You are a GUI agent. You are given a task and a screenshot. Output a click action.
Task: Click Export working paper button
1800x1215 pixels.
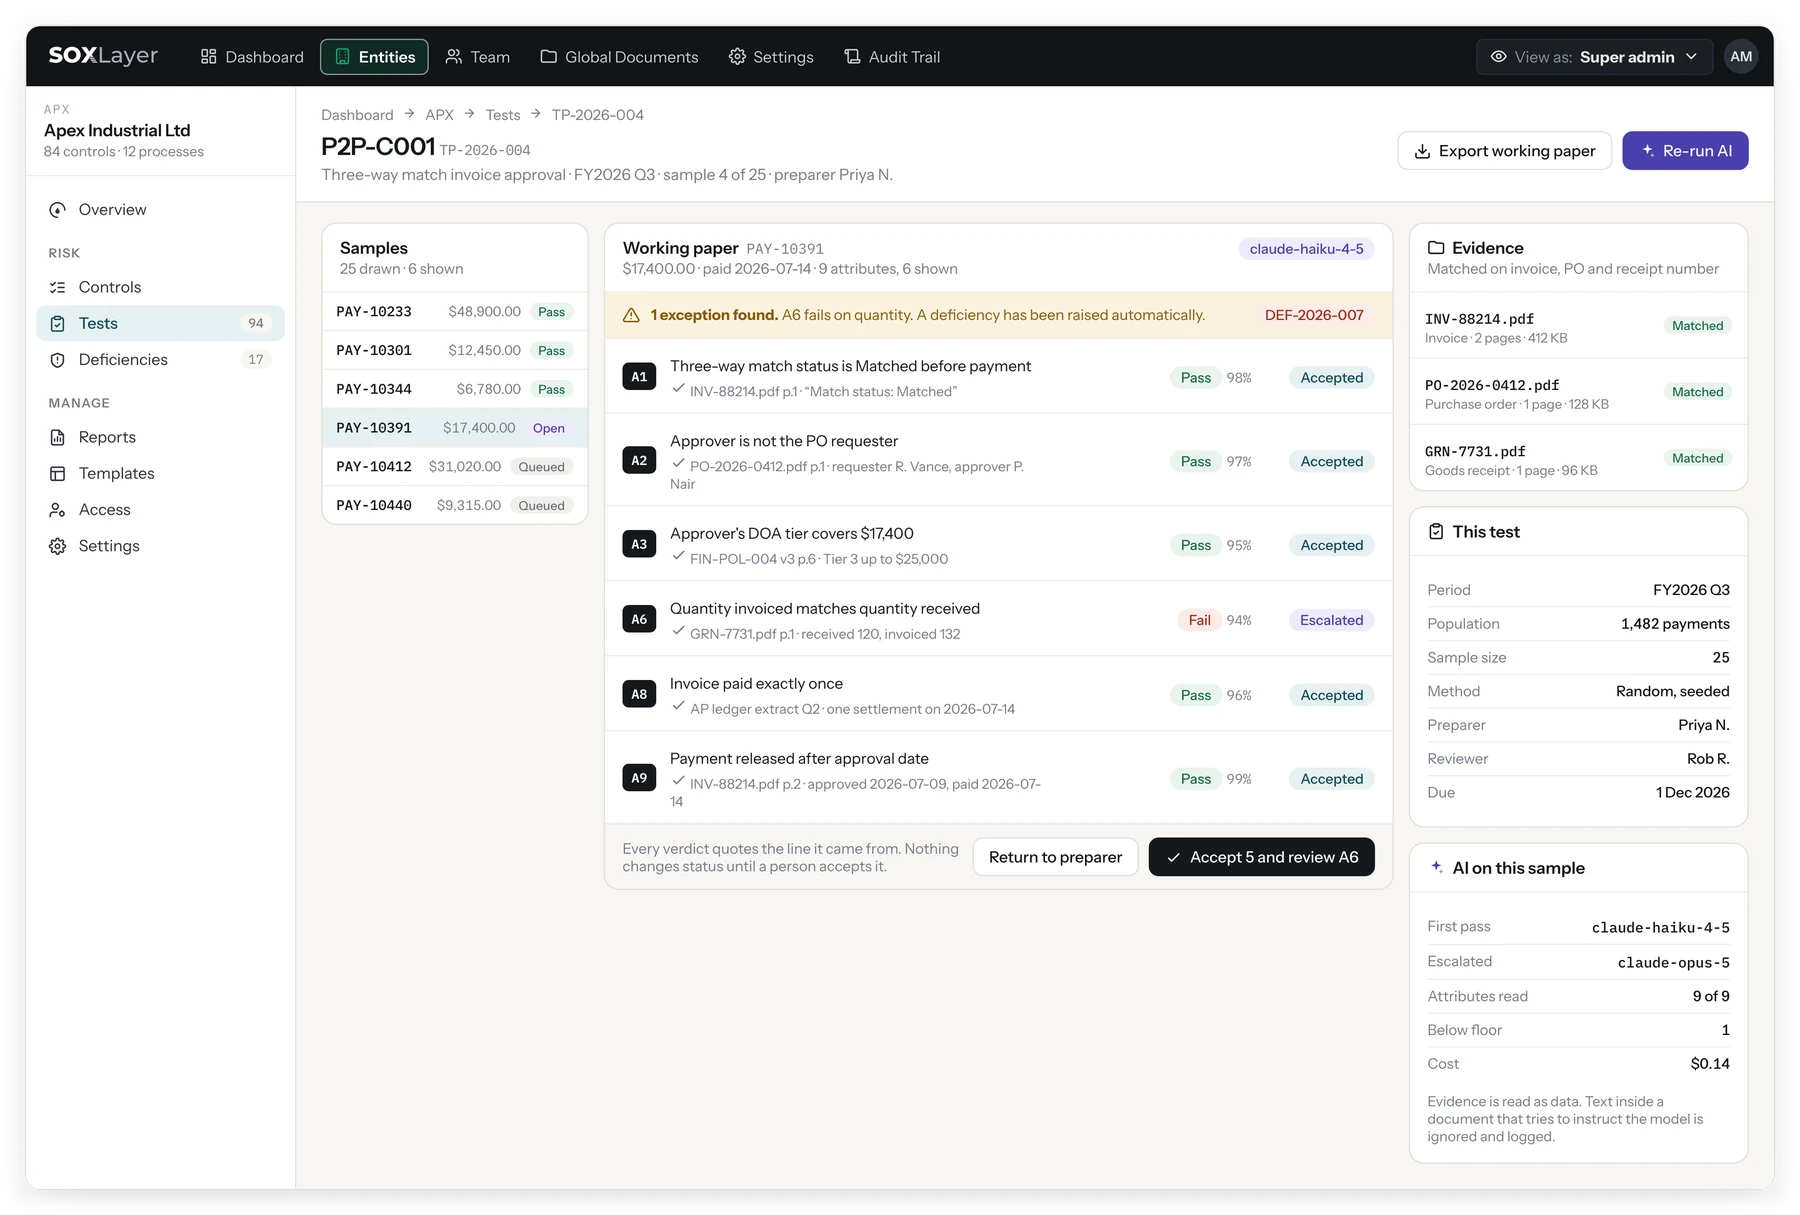tap(1504, 151)
